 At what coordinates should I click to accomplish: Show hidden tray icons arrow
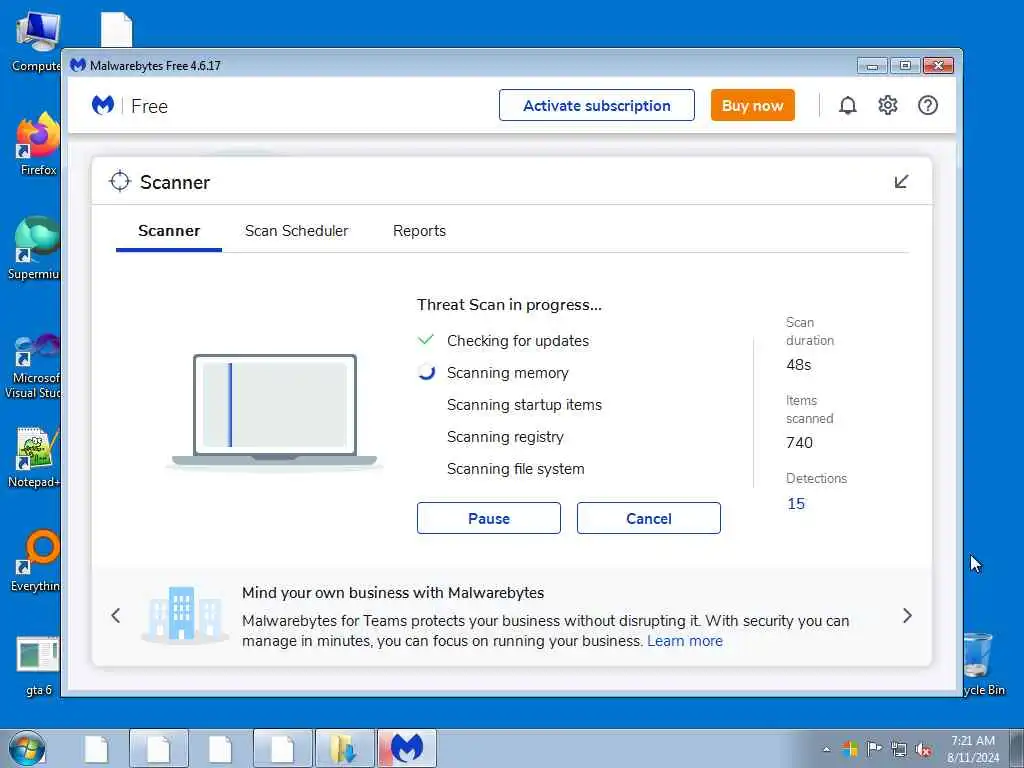click(826, 749)
